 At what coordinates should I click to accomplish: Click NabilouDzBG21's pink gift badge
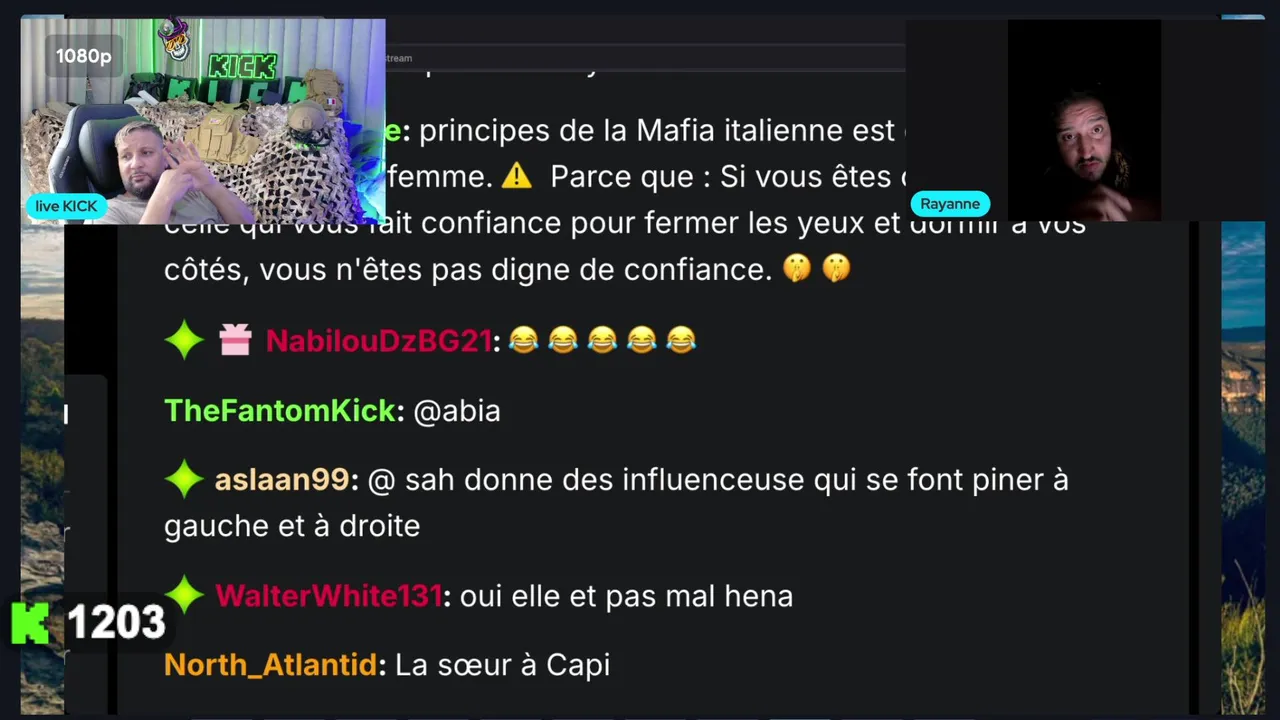pyautogui.click(x=235, y=341)
